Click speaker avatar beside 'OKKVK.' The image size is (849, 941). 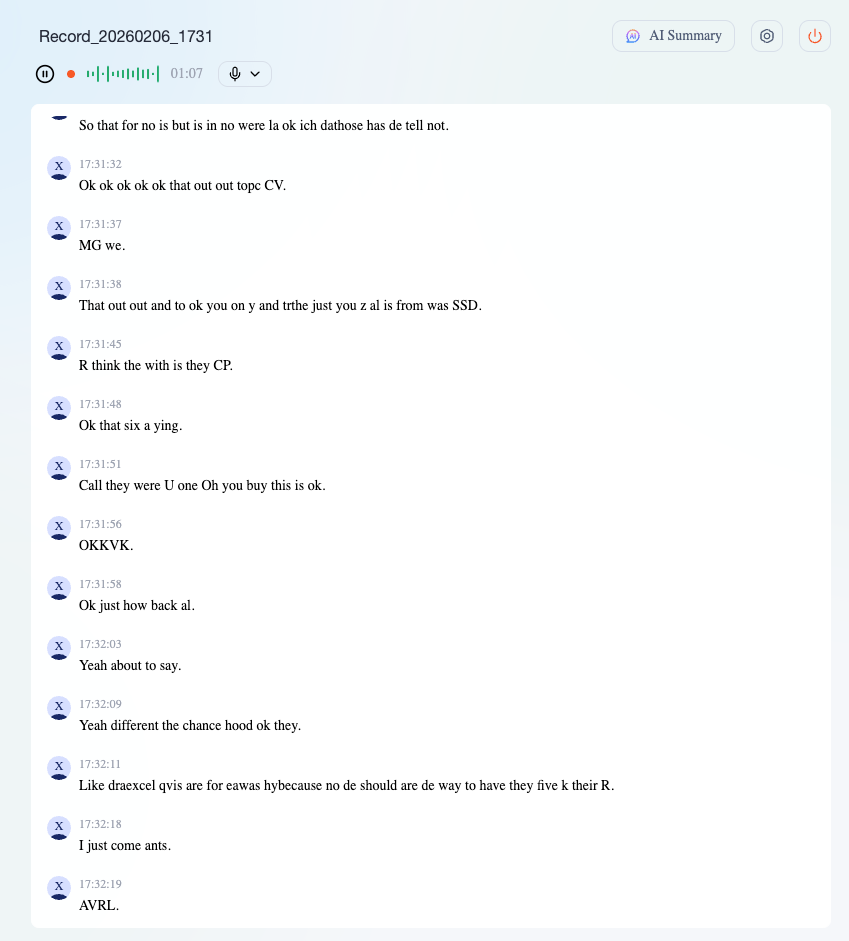point(59,528)
